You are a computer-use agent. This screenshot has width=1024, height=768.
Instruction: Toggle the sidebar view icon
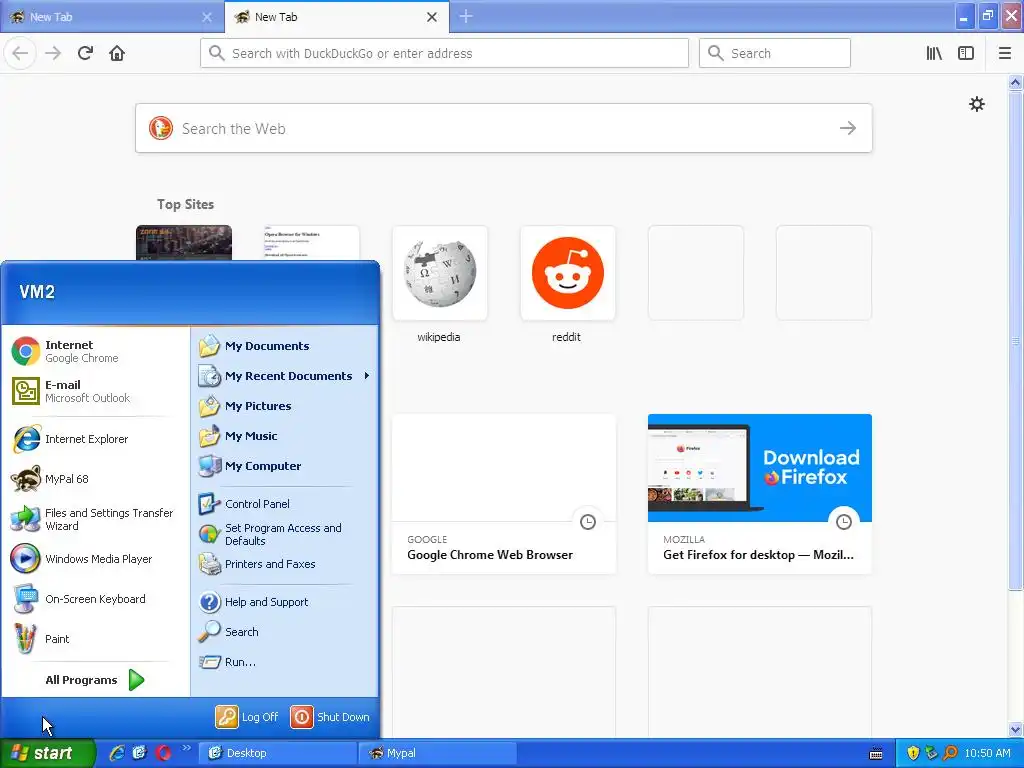coord(966,53)
